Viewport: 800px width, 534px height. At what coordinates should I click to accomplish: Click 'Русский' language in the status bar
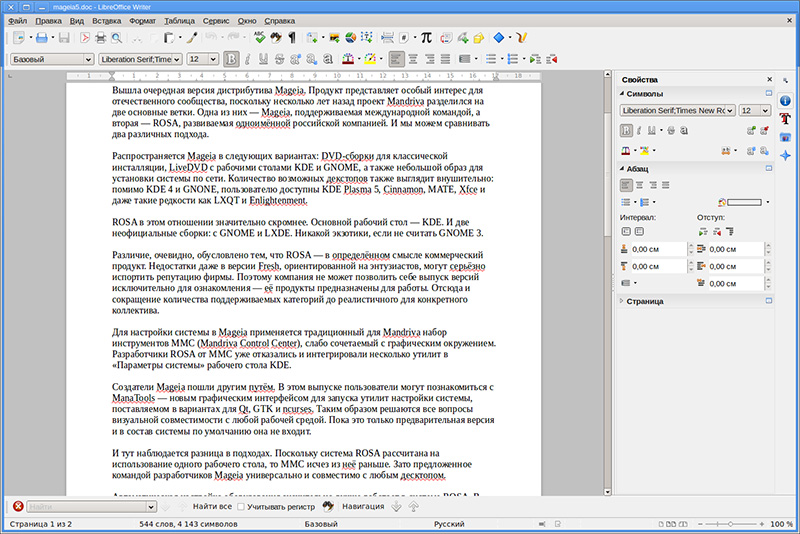tap(449, 524)
